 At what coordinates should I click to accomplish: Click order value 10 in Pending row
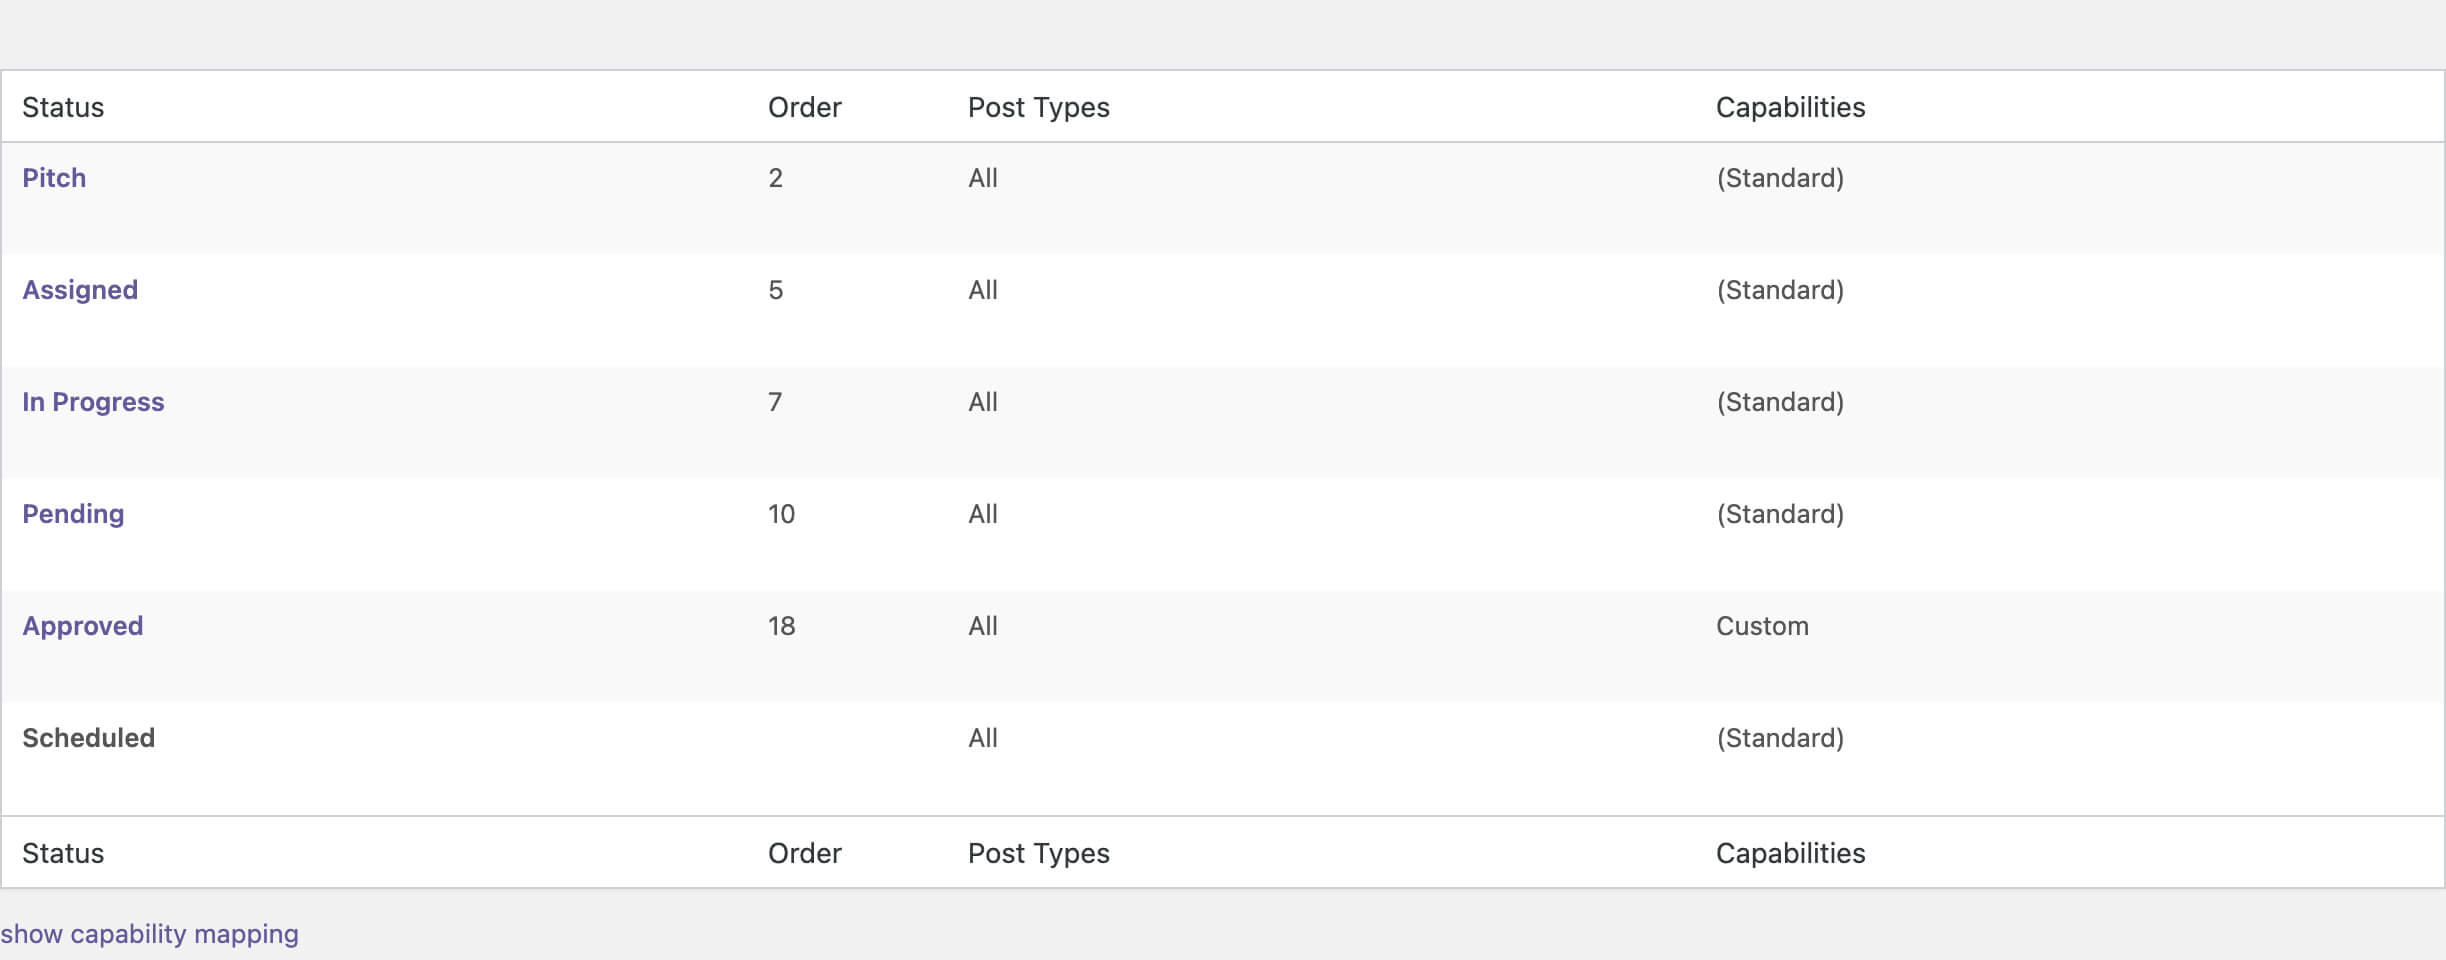pos(781,514)
